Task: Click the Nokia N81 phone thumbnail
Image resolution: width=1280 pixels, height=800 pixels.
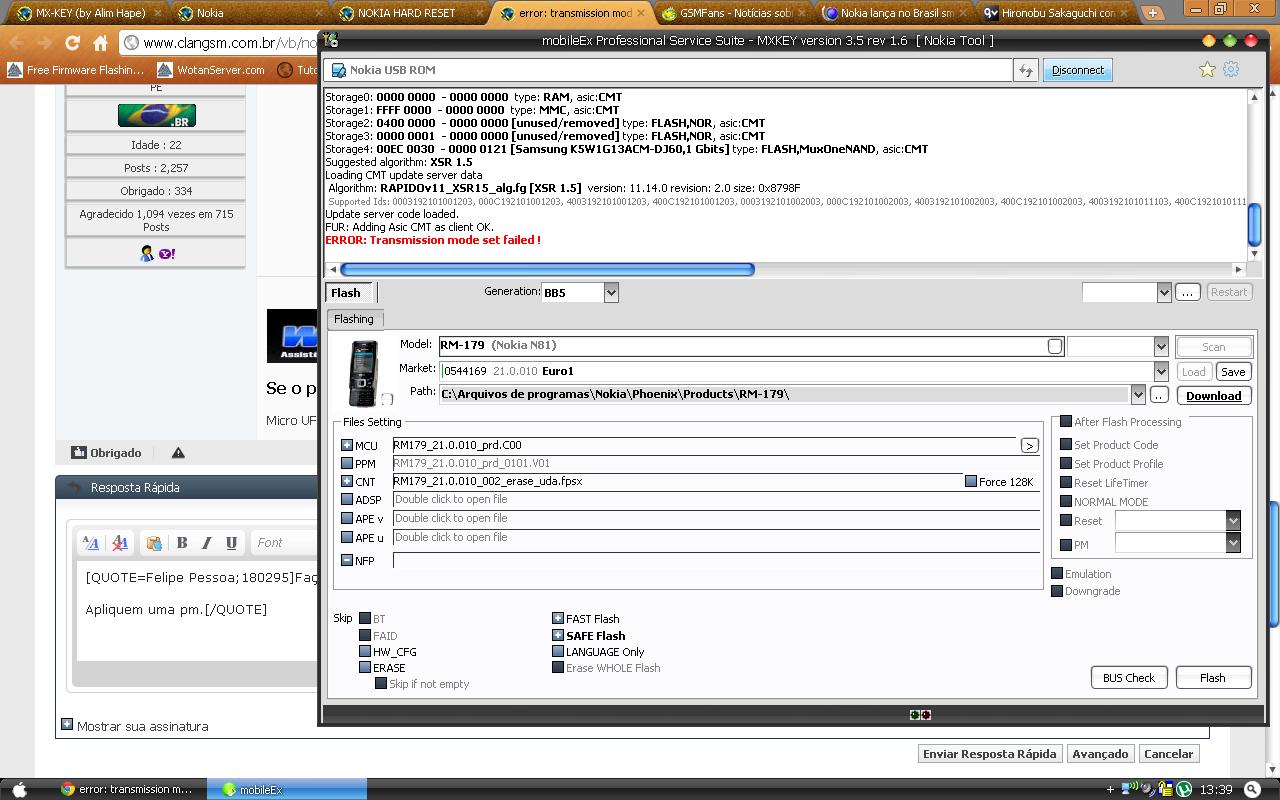Action: point(363,372)
